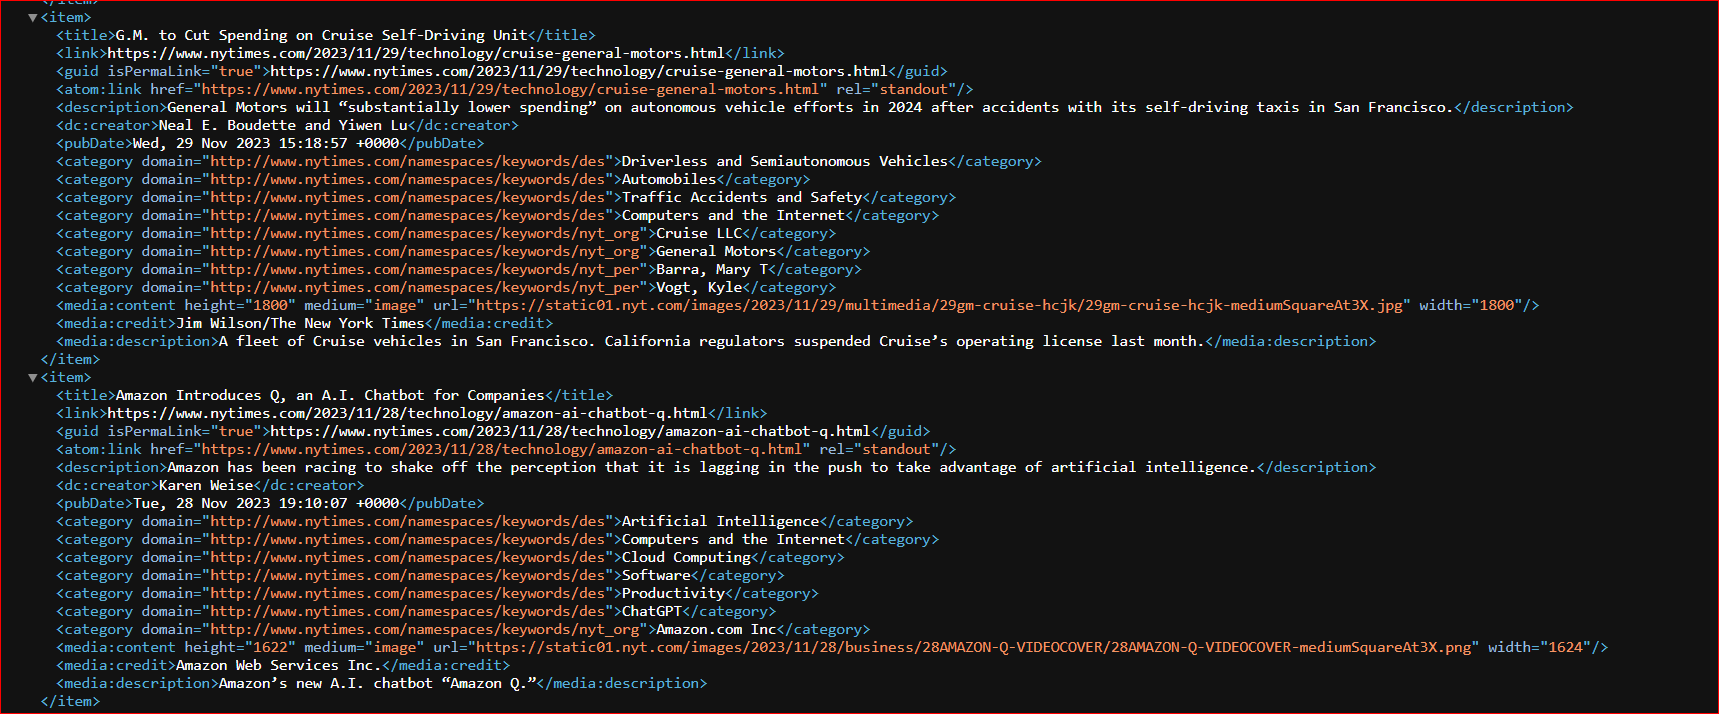Click 'Computers and the Internet' in G.M. item
Image resolution: width=1719 pixels, height=714 pixels.
(x=733, y=215)
